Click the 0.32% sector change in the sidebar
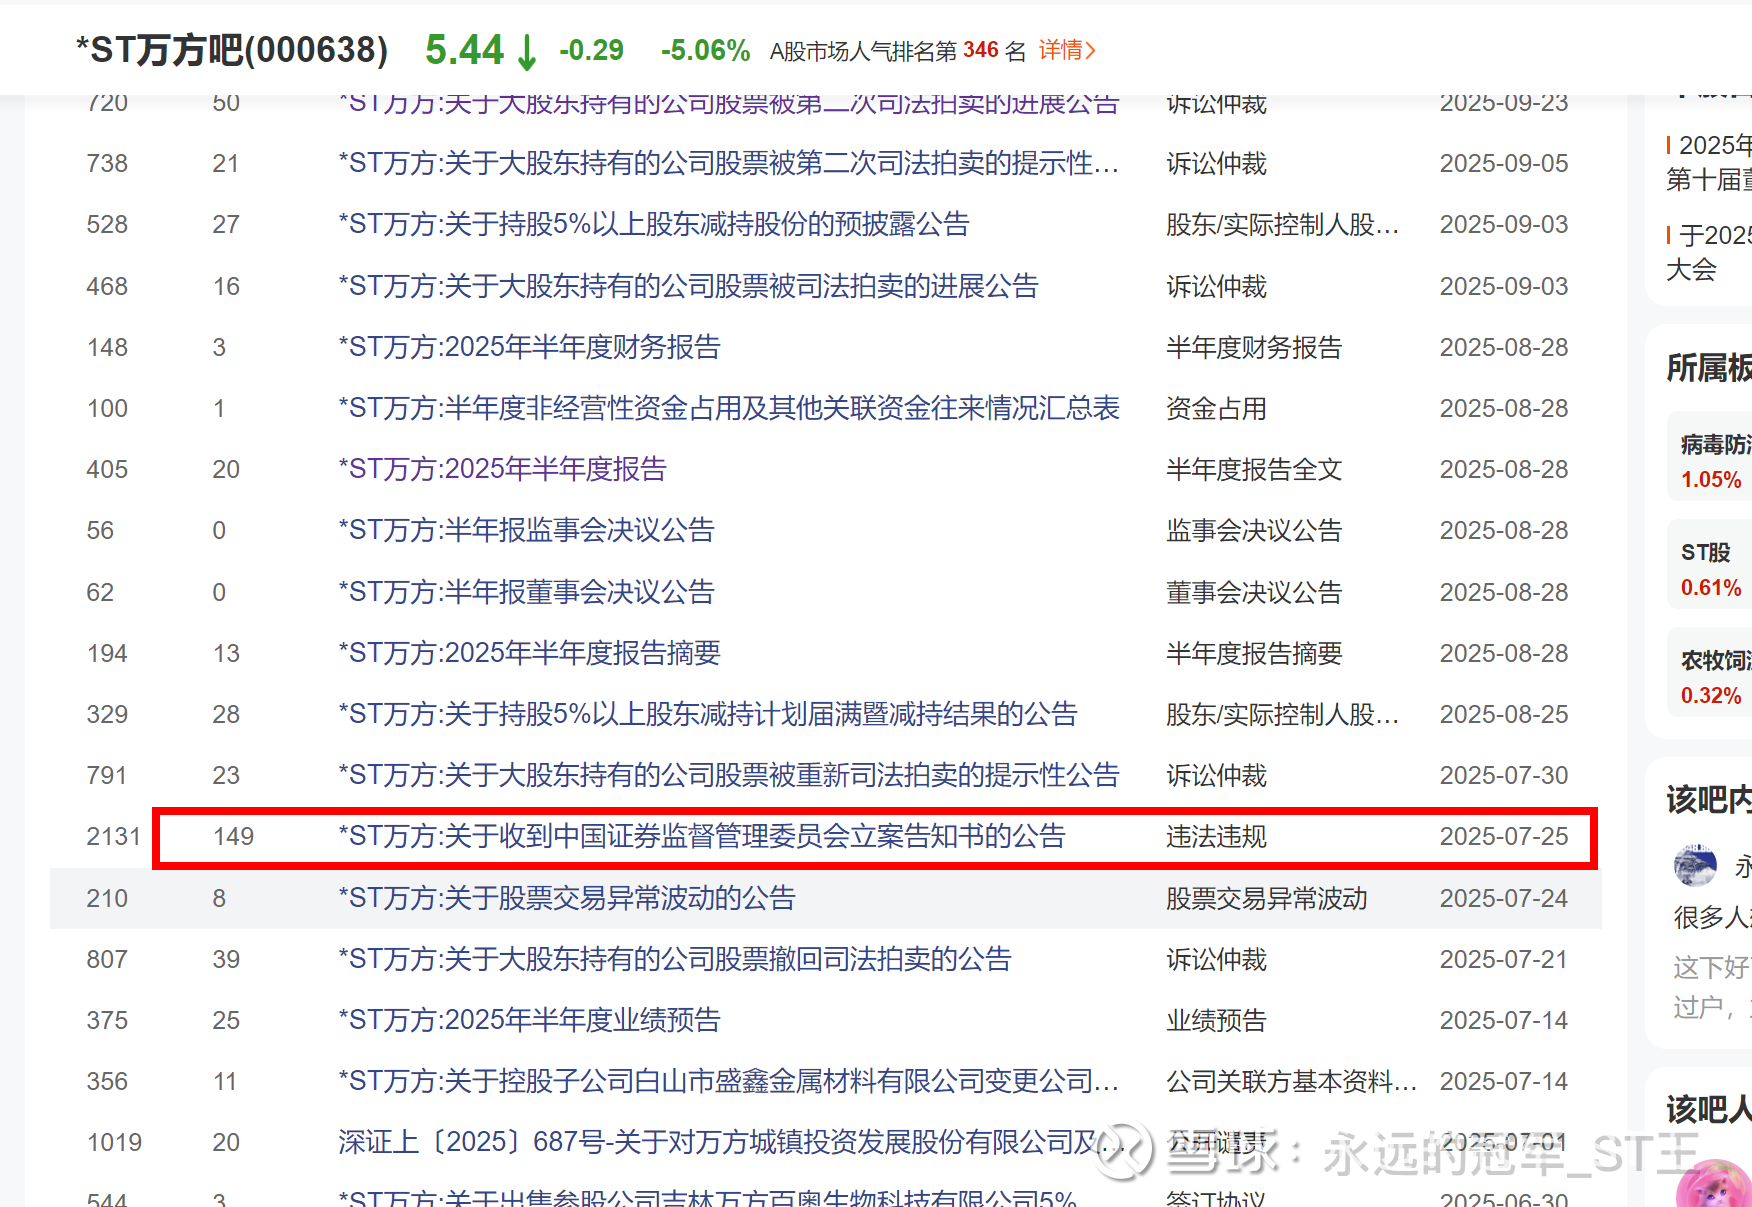The width and height of the screenshot is (1752, 1207). pyautogui.click(x=1711, y=696)
